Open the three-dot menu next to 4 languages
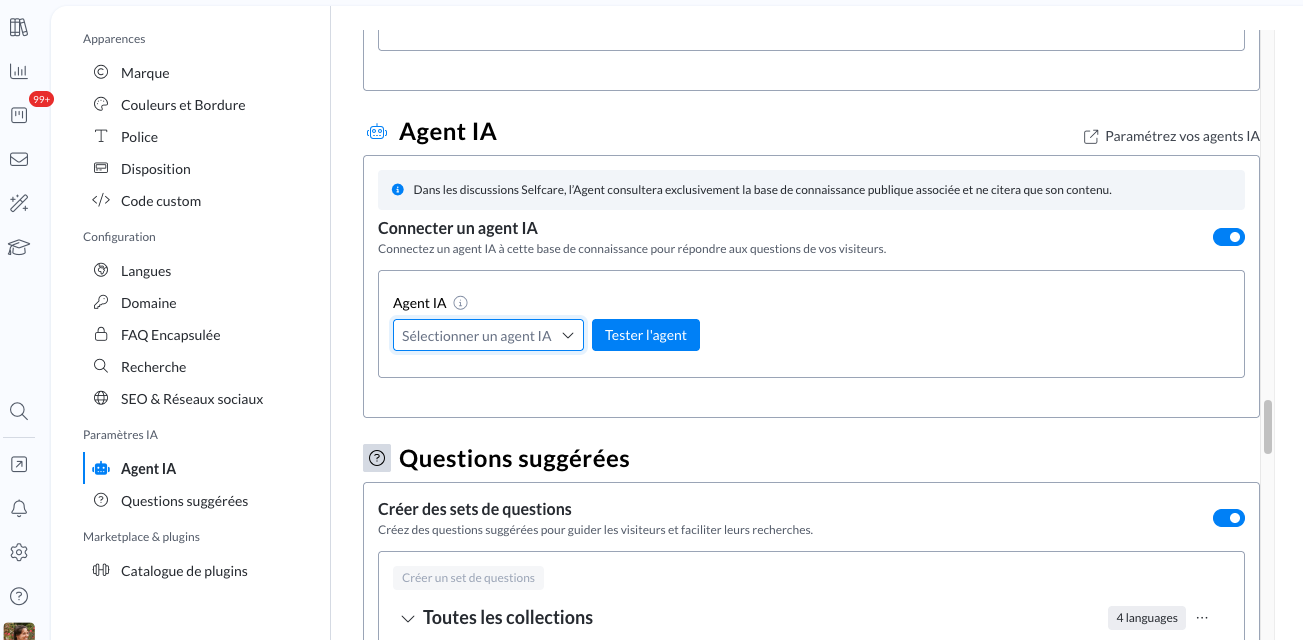This screenshot has width=1303, height=640. coord(1202,618)
